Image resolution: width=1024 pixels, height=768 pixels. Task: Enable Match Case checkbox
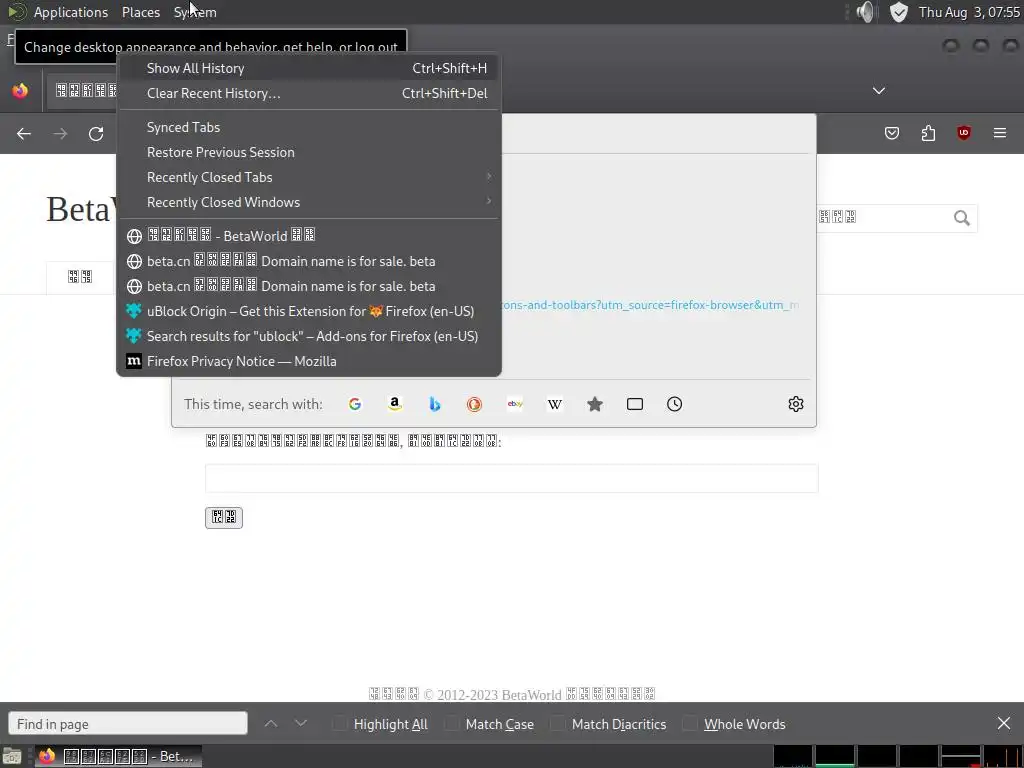tap(451, 724)
